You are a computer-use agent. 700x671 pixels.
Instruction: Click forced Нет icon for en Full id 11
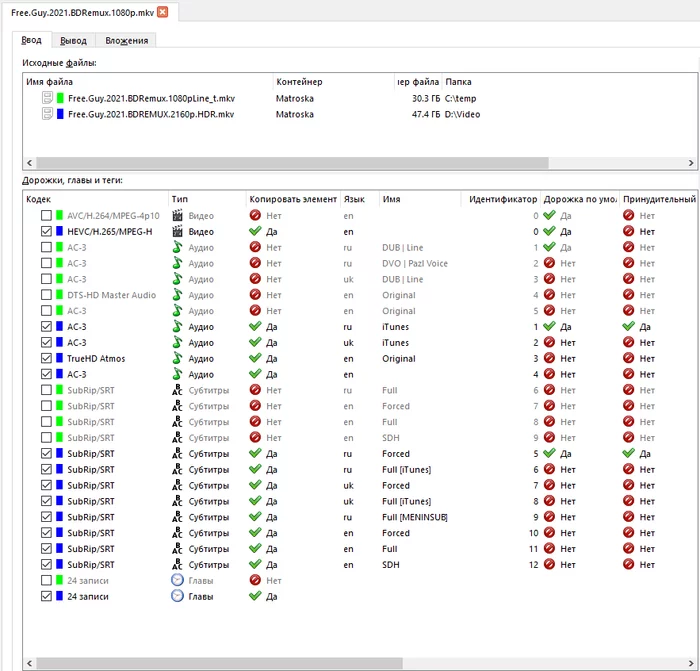point(629,549)
